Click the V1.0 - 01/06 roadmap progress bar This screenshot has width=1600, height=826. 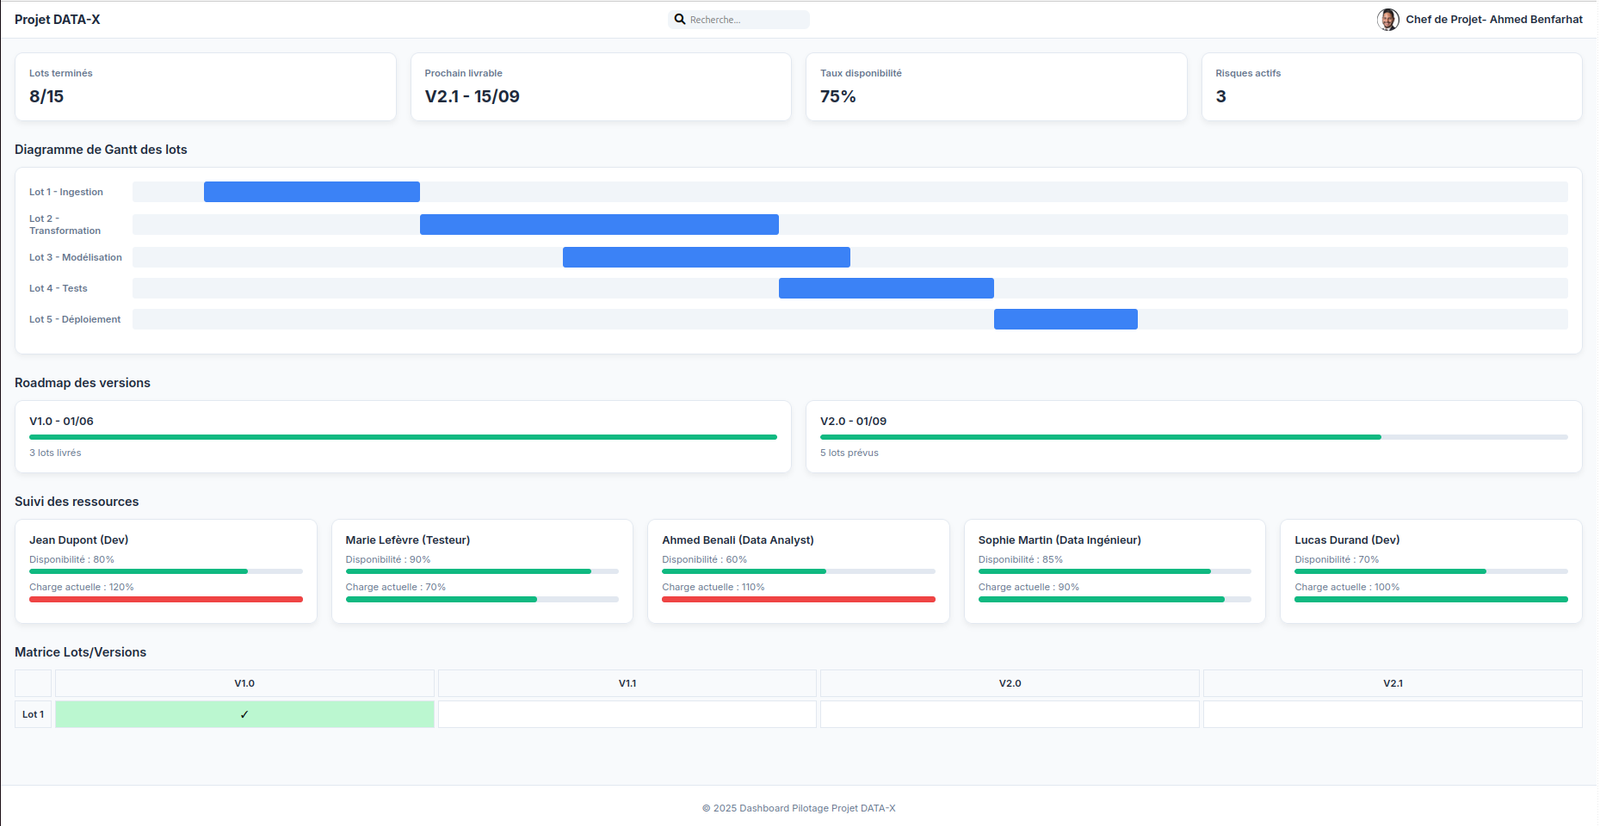tap(403, 437)
